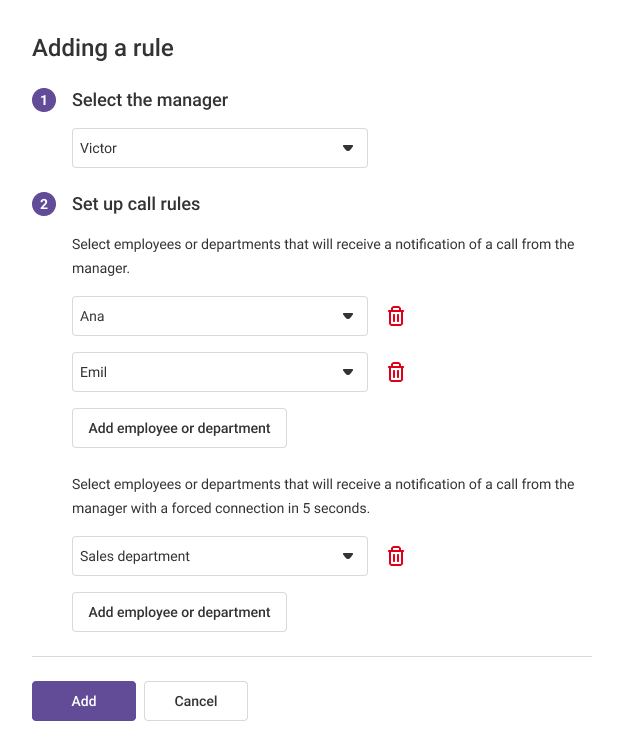
Task: Delete the Sales department entry
Action: pyautogui.click(x=396, y=556)
